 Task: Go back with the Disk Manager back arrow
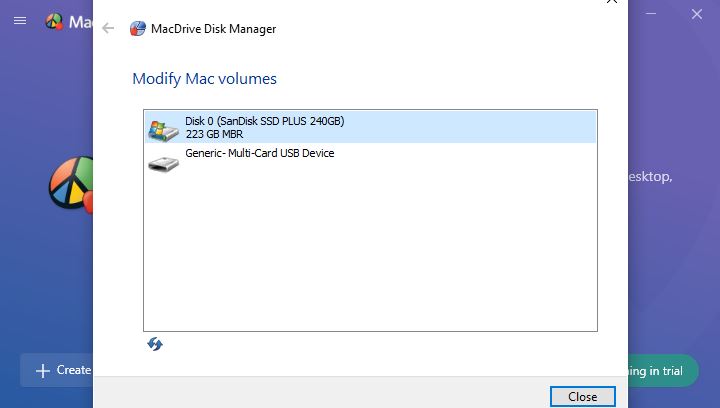(x=108, y=28)
